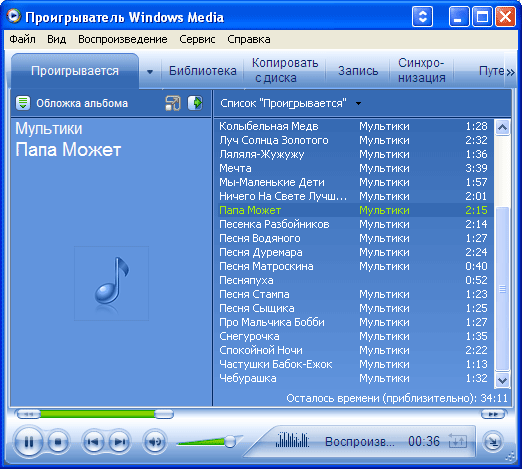The image size is (522, 469).
Task: Minimize the Windows Media Player window
Action: [x=459, y=17]
